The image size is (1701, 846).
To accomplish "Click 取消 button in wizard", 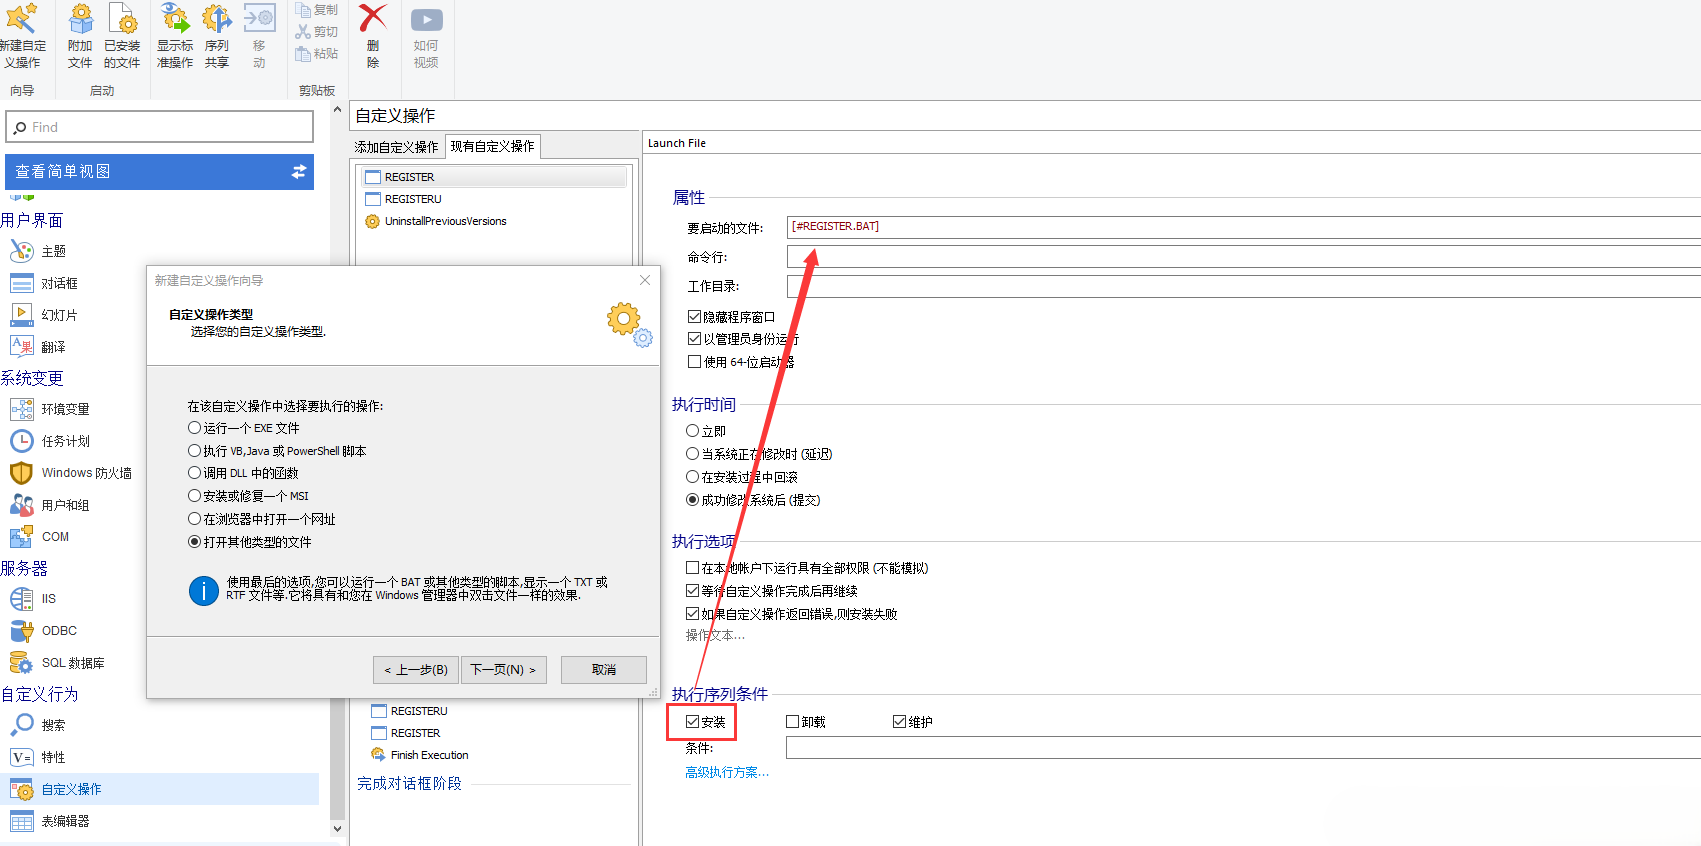I will click(604, 669).
